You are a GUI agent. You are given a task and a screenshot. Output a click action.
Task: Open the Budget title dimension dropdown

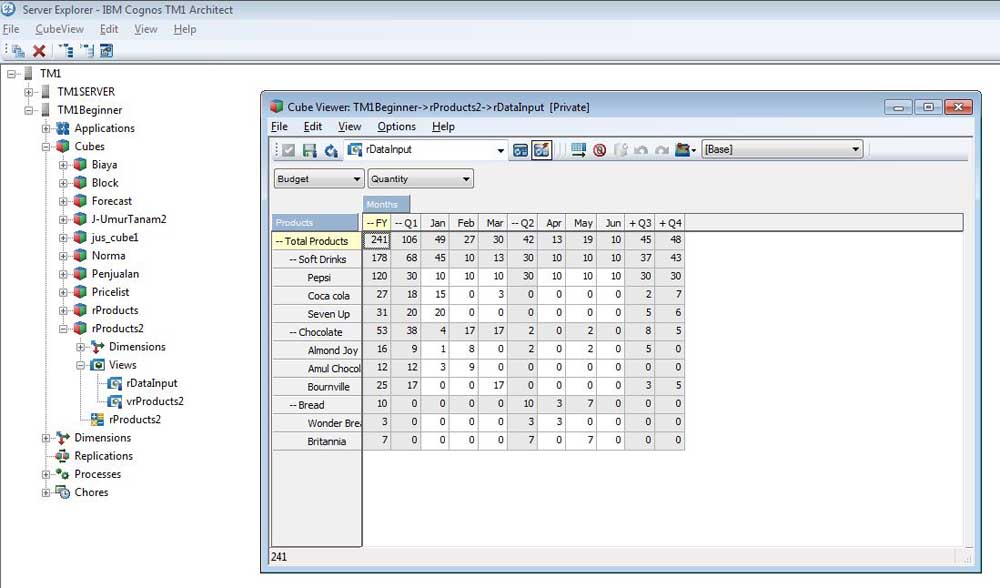tap(357, 179)
